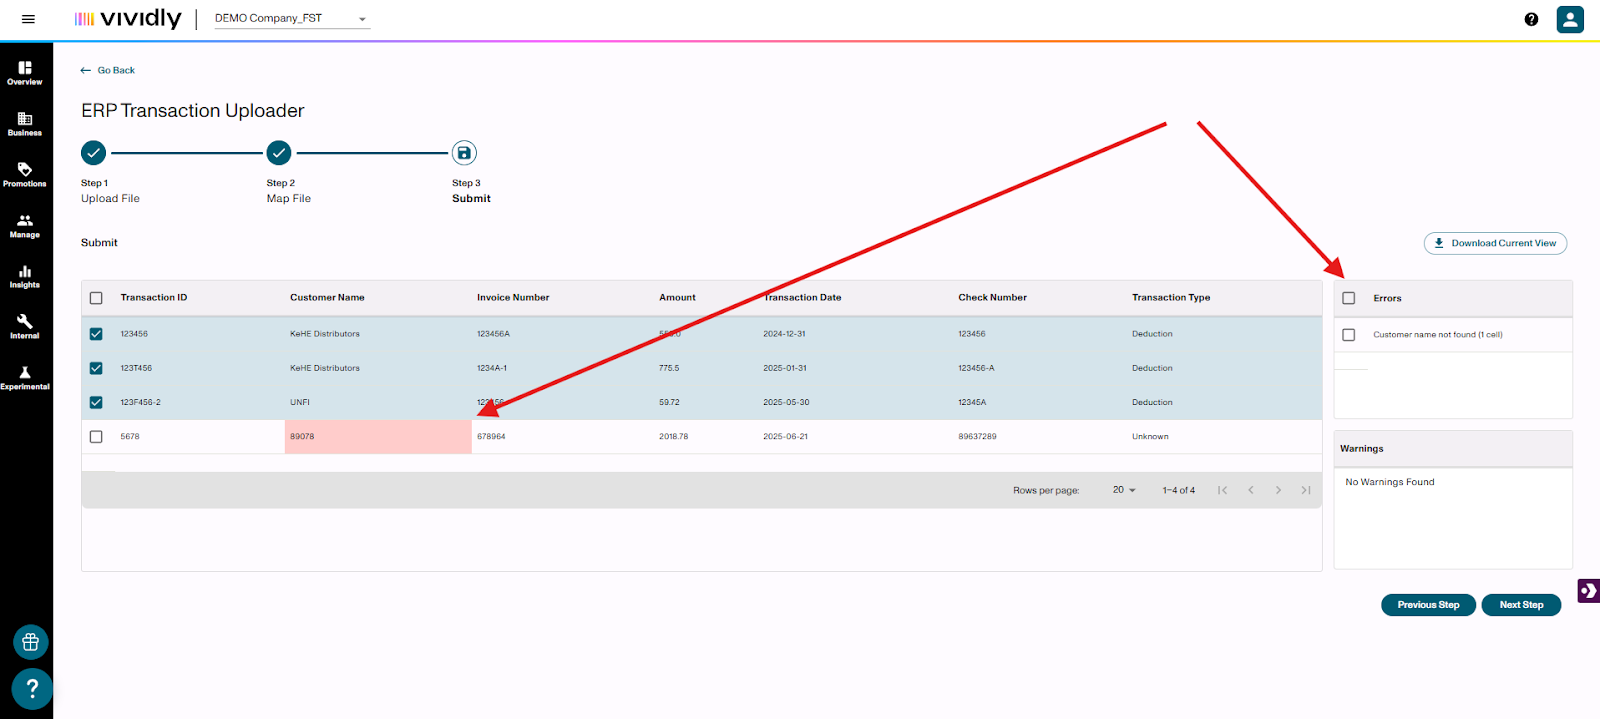The width and height of the screenshot is (1600, 719).
Task: Toggle 'Customer name not found' error checkbox
Action: coord(1348,335)
